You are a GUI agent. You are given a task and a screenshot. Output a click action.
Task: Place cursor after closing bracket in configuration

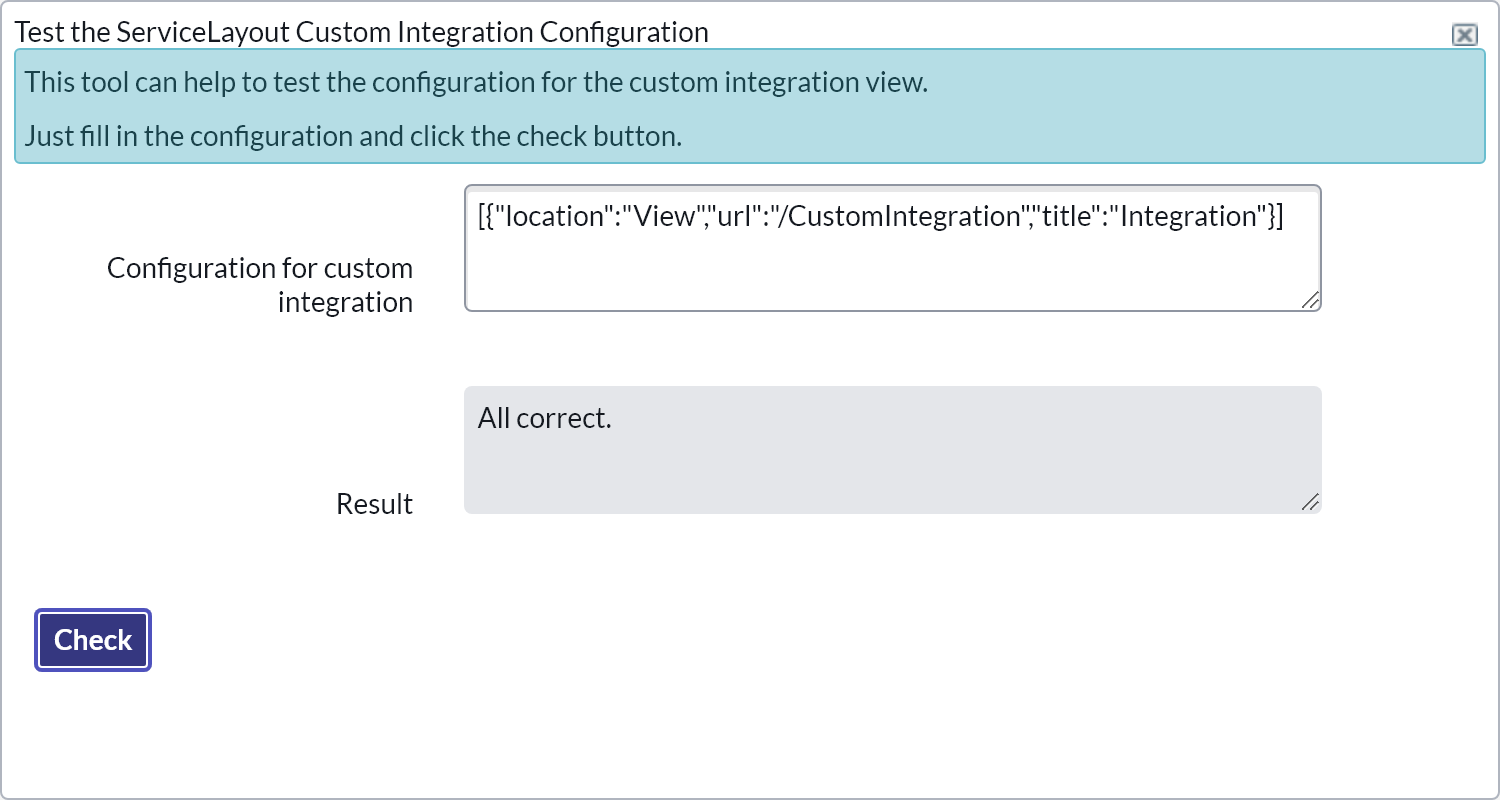coord(1286,217)
